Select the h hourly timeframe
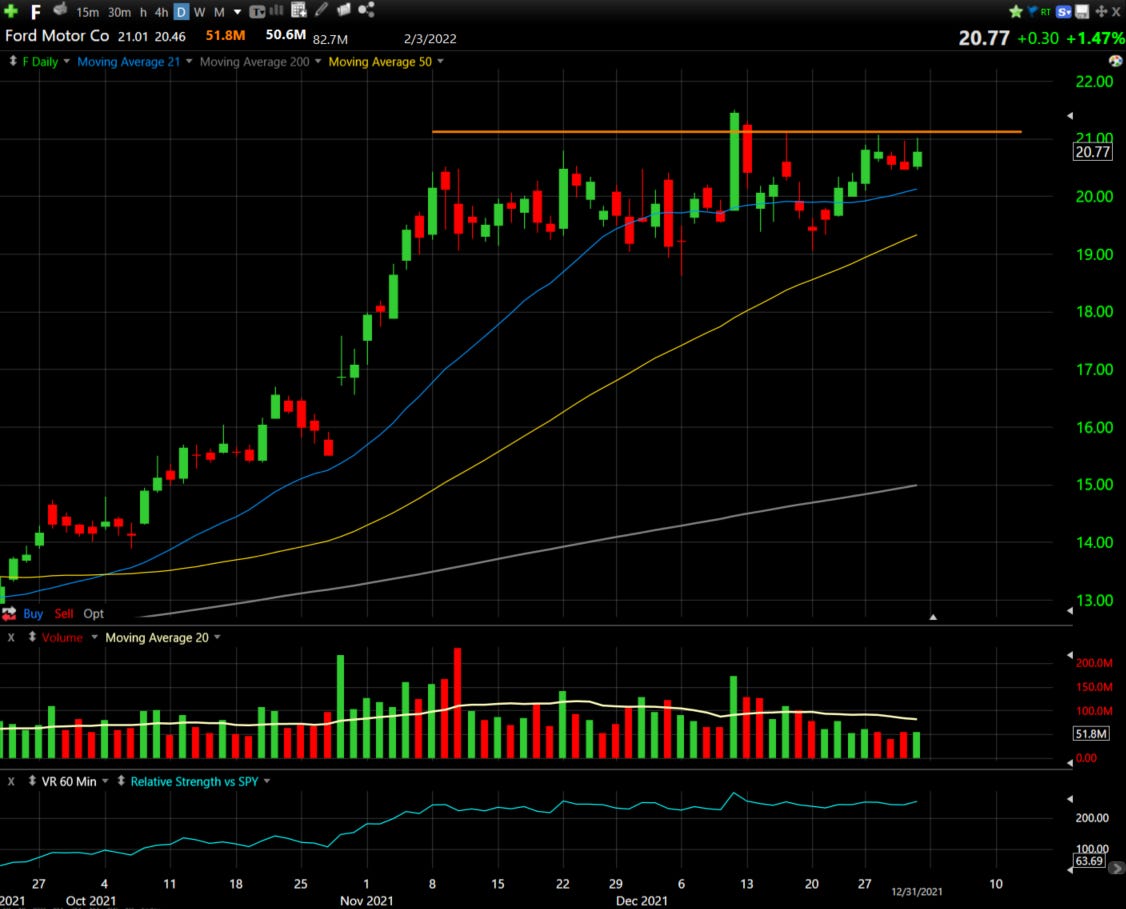Image resolution: width=1126 pixels, height=909 pixels. click(x=143, y=12)
